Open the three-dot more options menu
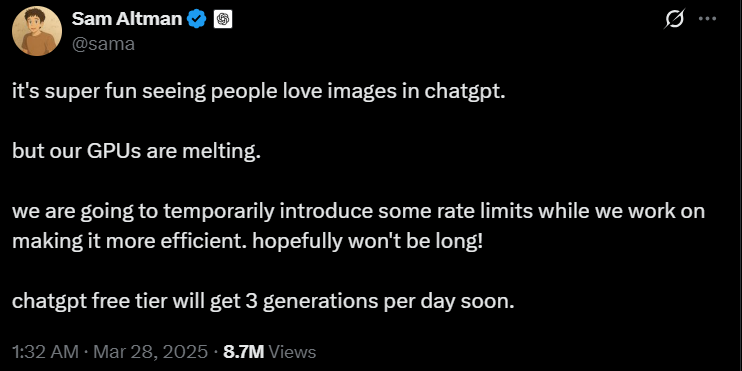This screenshot has width=742, height=371. coord(708,19)
